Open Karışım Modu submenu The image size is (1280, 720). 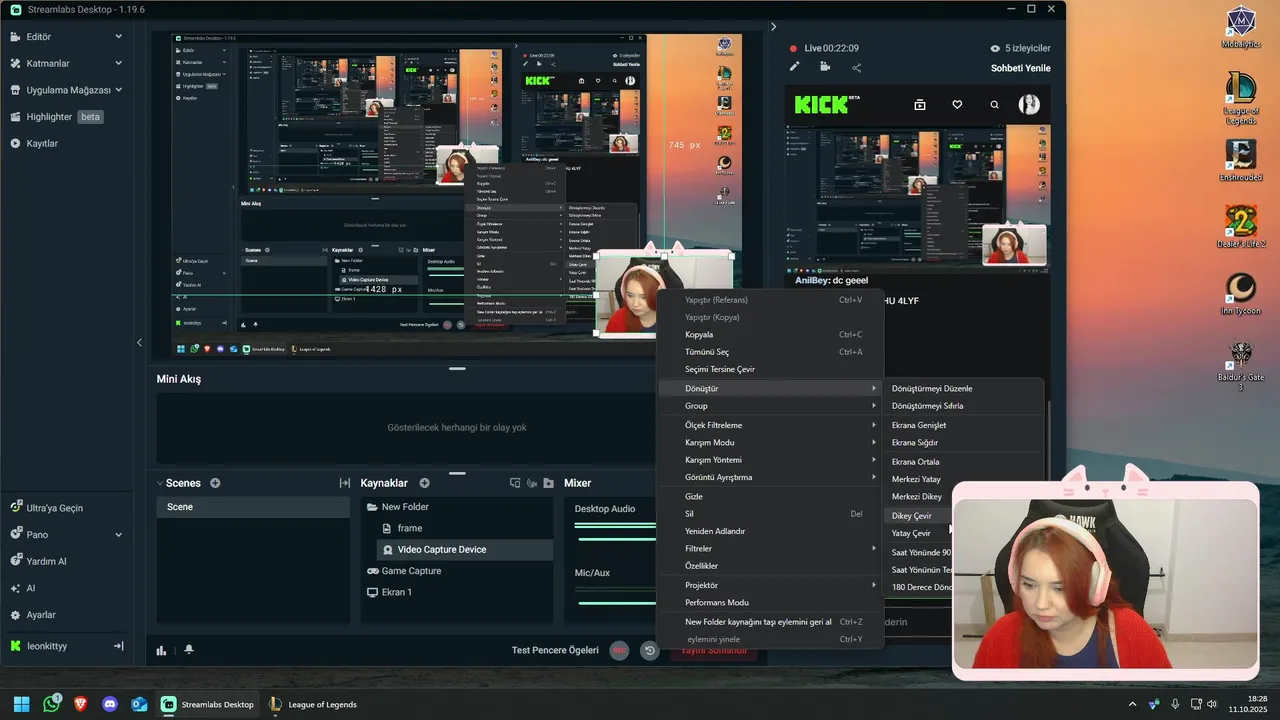770,443
